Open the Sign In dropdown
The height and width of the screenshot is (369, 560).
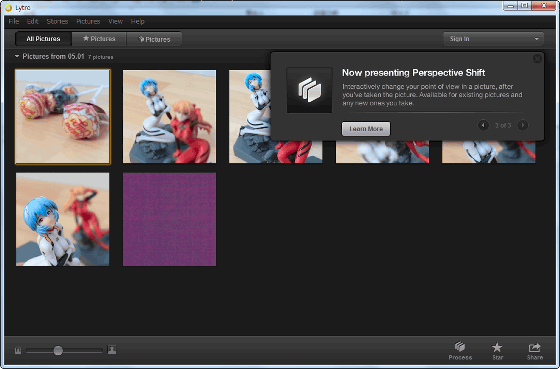[x=493, y=39]
